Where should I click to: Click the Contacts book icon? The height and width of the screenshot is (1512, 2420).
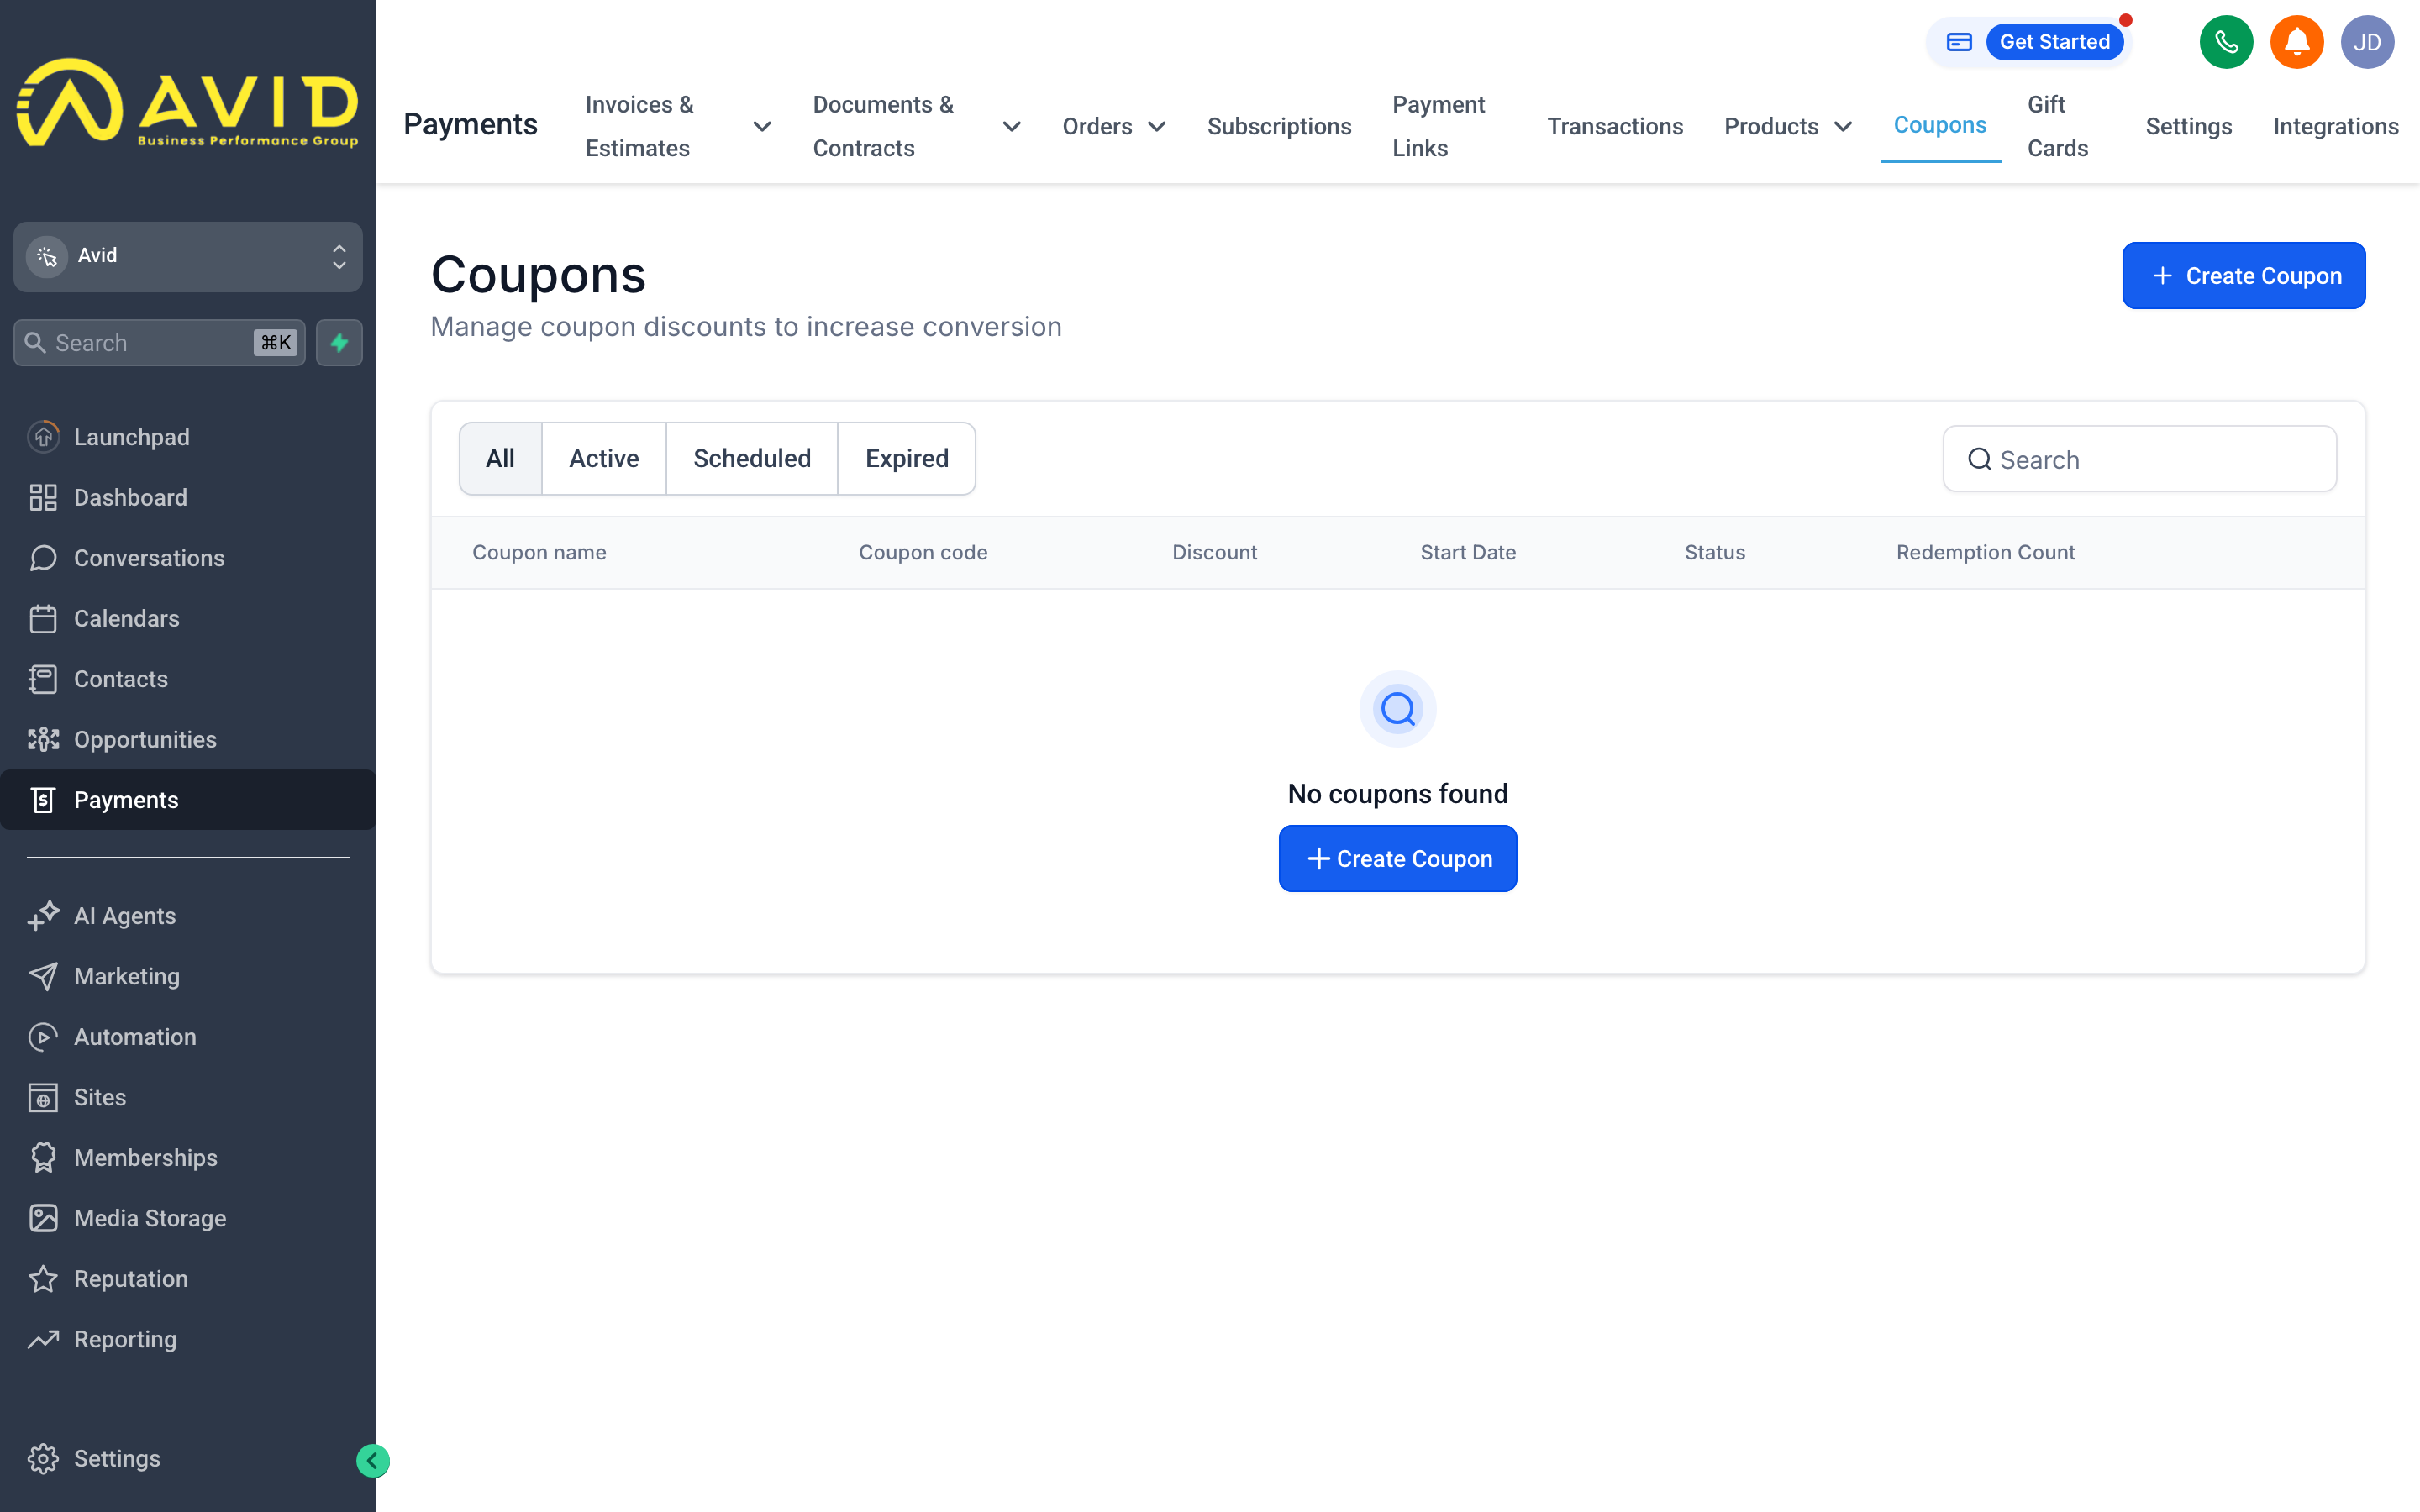click(x=43, y=679)
